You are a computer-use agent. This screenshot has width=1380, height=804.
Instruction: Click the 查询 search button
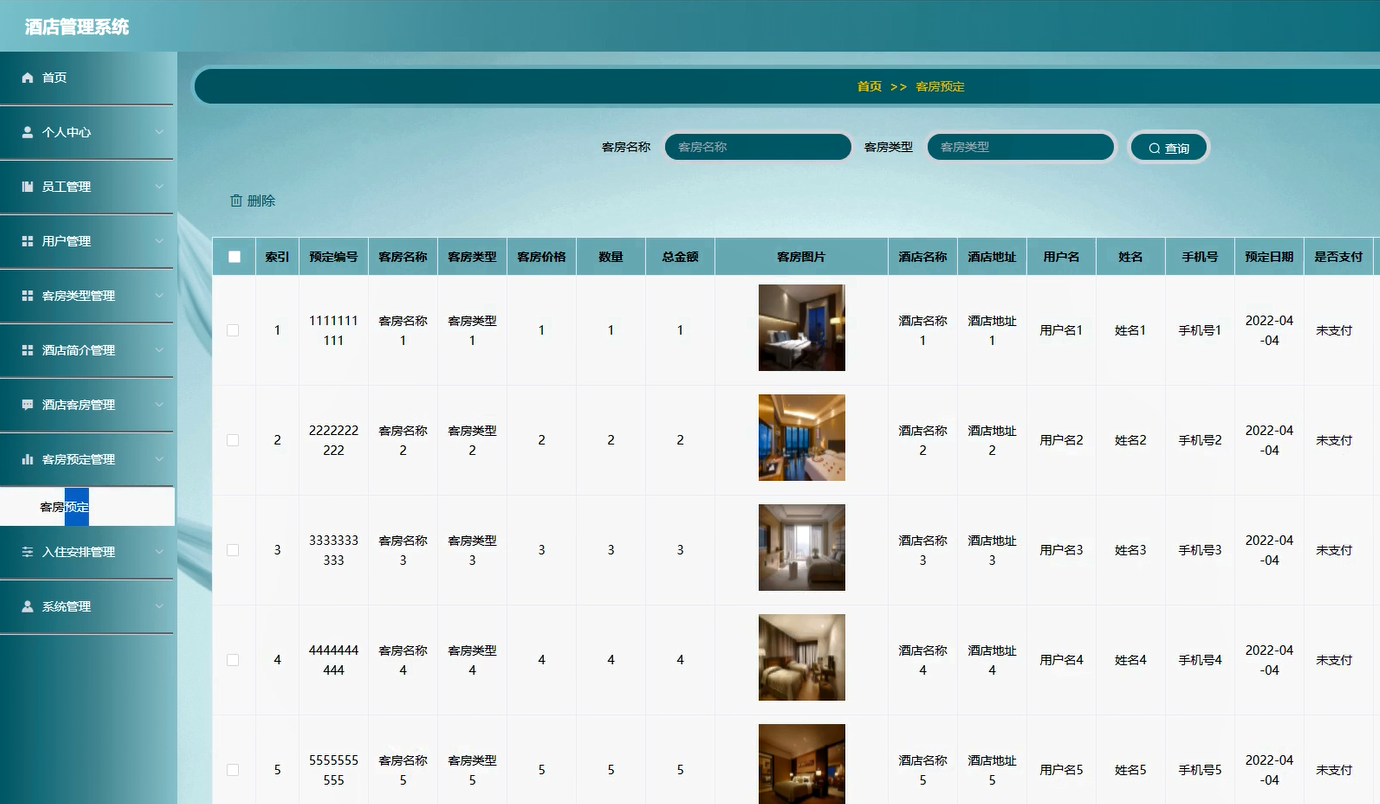[1169, 148]
